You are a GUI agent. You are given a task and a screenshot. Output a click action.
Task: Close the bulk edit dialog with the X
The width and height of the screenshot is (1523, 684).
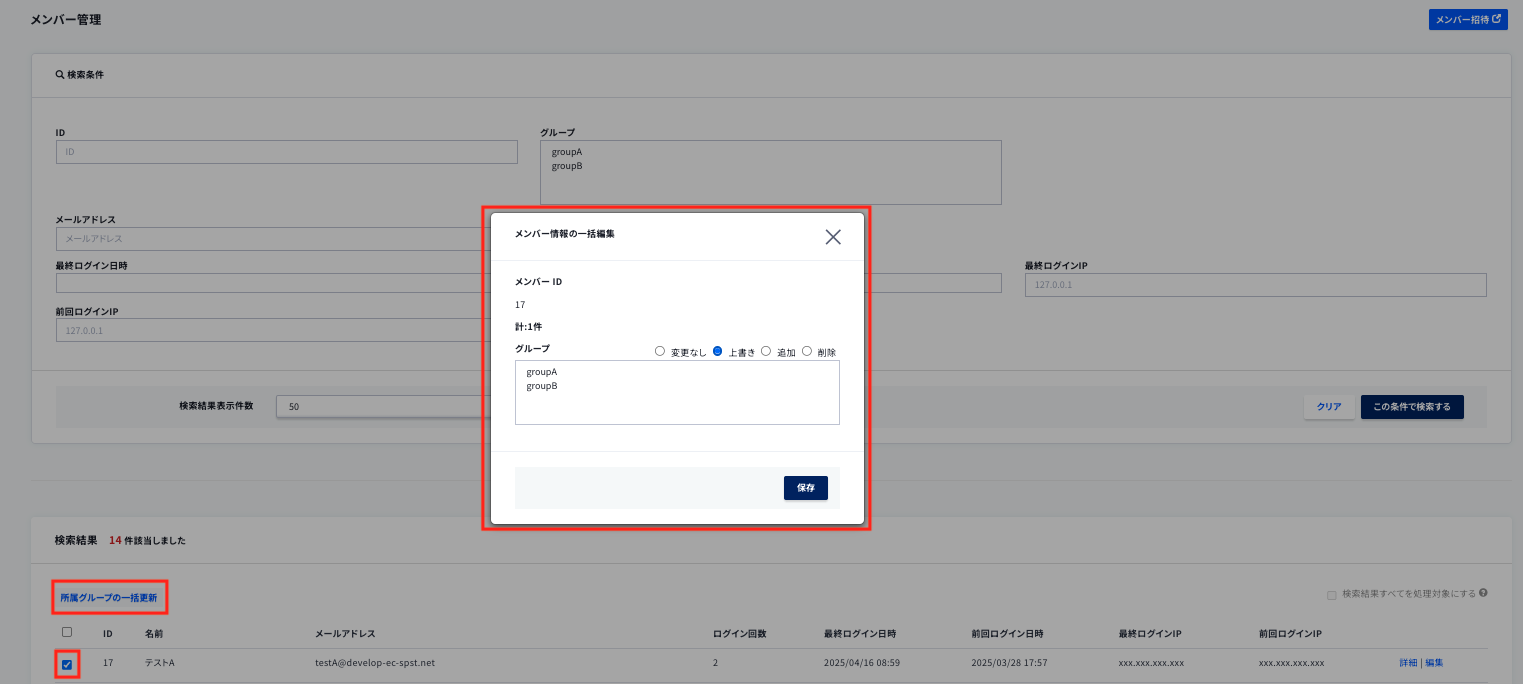[833, 237]
